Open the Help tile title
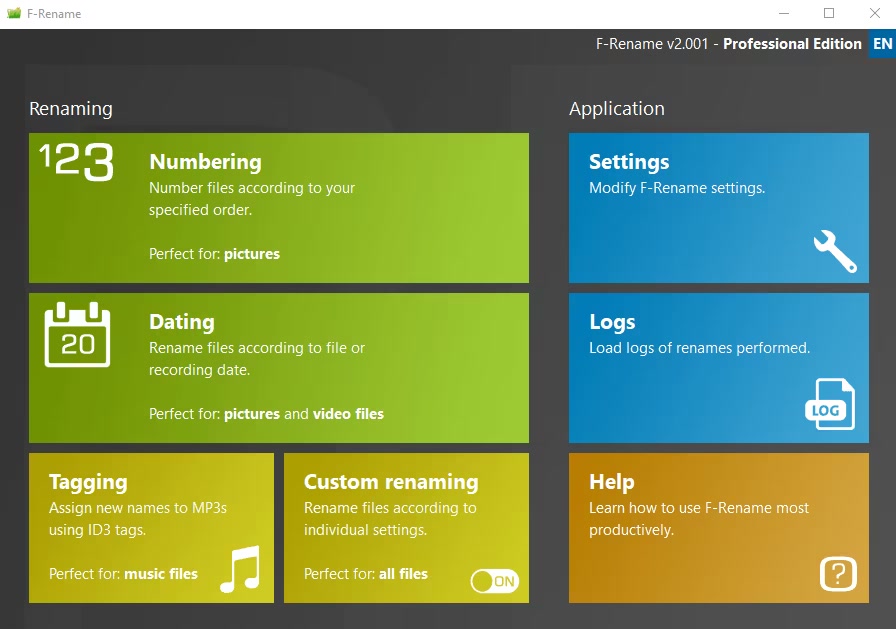Viewport: 896px width, 629px height. click(612, 482)
